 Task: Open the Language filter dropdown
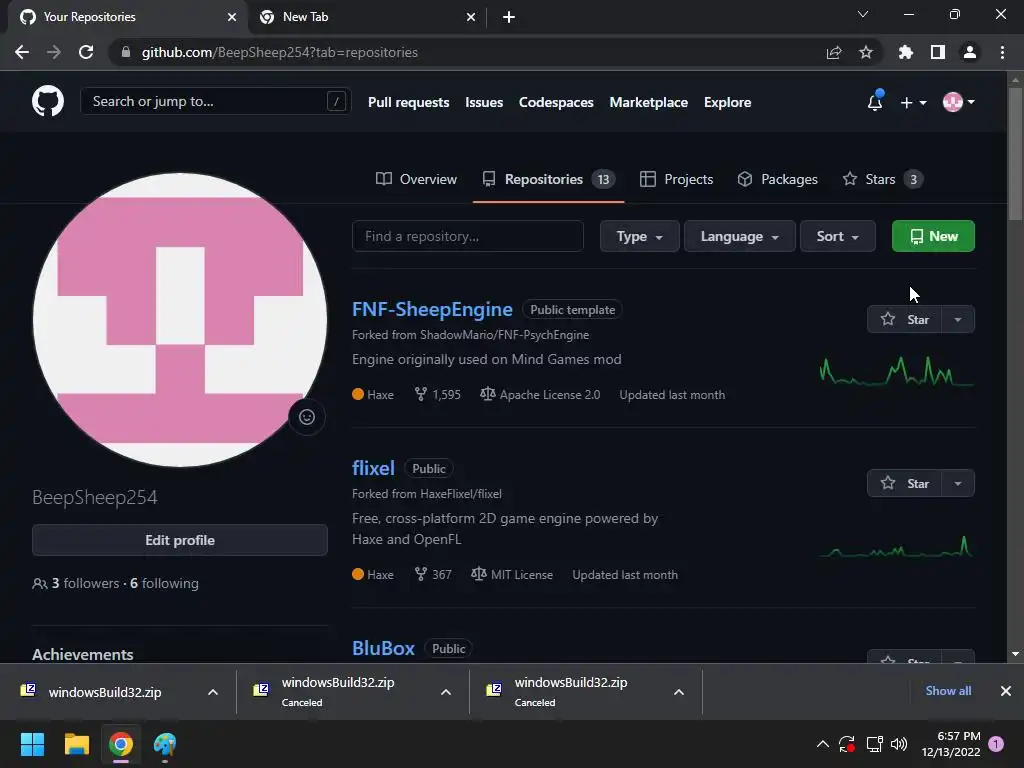point(739,236)
